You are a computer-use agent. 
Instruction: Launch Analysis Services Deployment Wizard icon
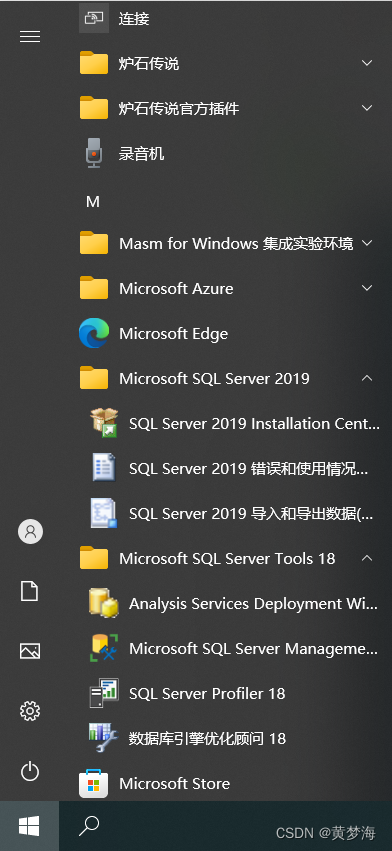[x=104, y=603]
